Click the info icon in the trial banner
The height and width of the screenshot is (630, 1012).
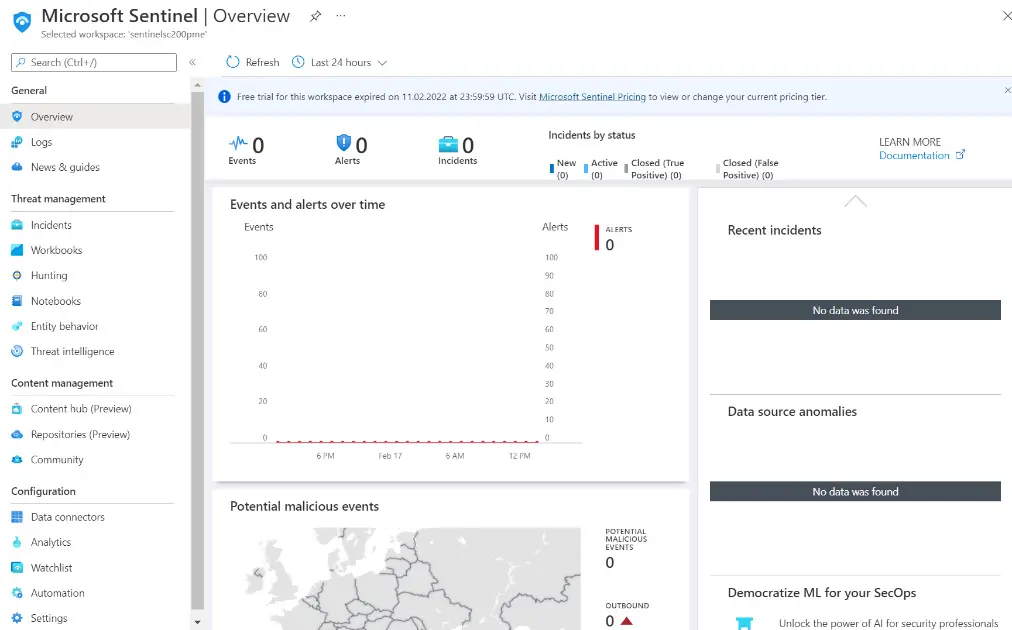tap(224, 97)
